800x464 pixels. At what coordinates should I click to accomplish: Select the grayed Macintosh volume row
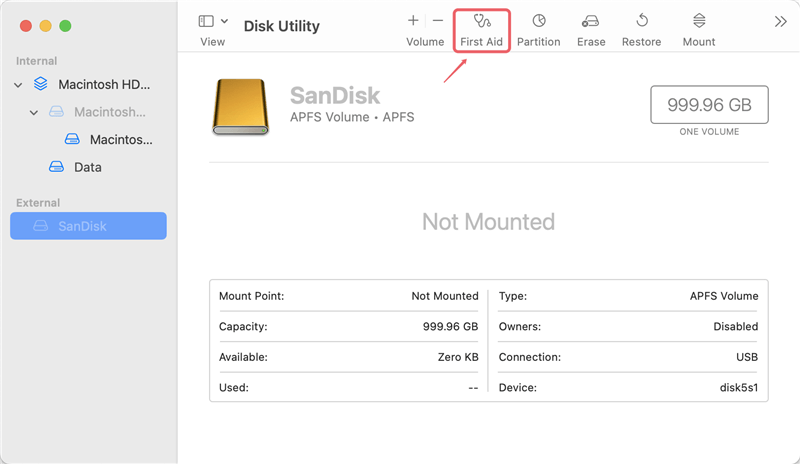pos(88,112)
